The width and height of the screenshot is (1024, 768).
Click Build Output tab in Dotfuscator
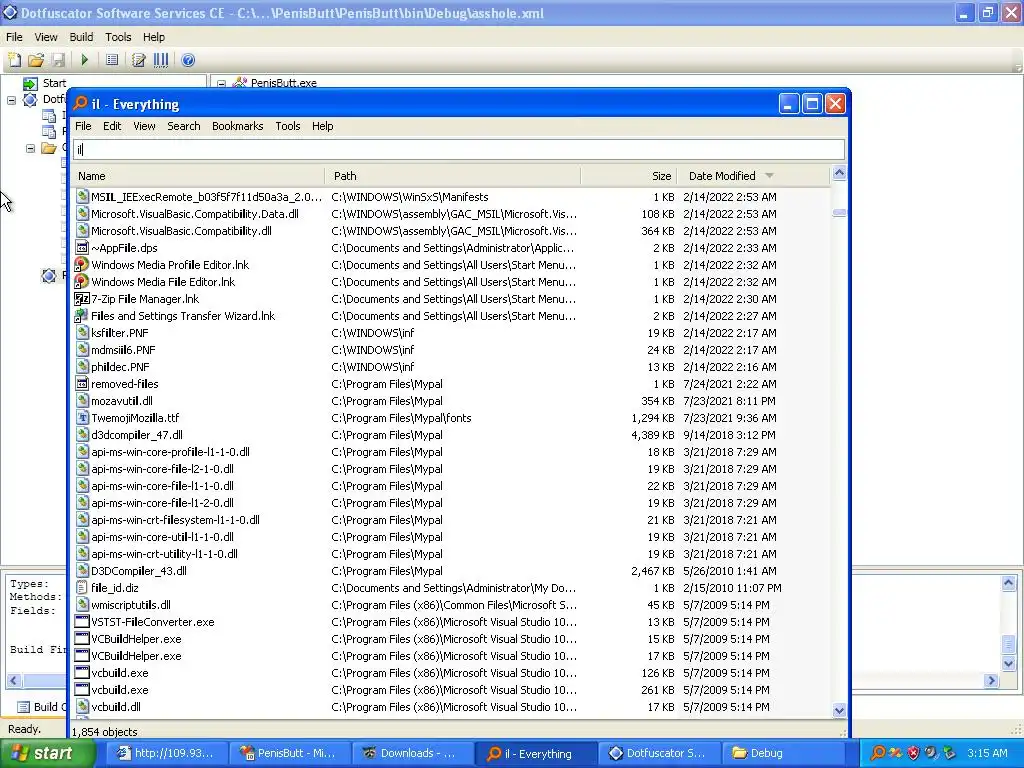click(x=40, y=707)
